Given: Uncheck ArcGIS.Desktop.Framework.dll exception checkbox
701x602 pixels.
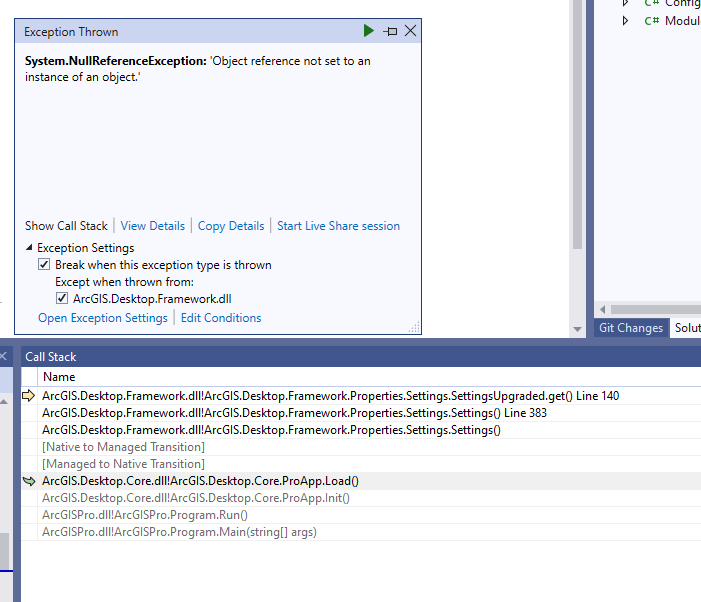Looking at the screenshot, I should (62, 298).
